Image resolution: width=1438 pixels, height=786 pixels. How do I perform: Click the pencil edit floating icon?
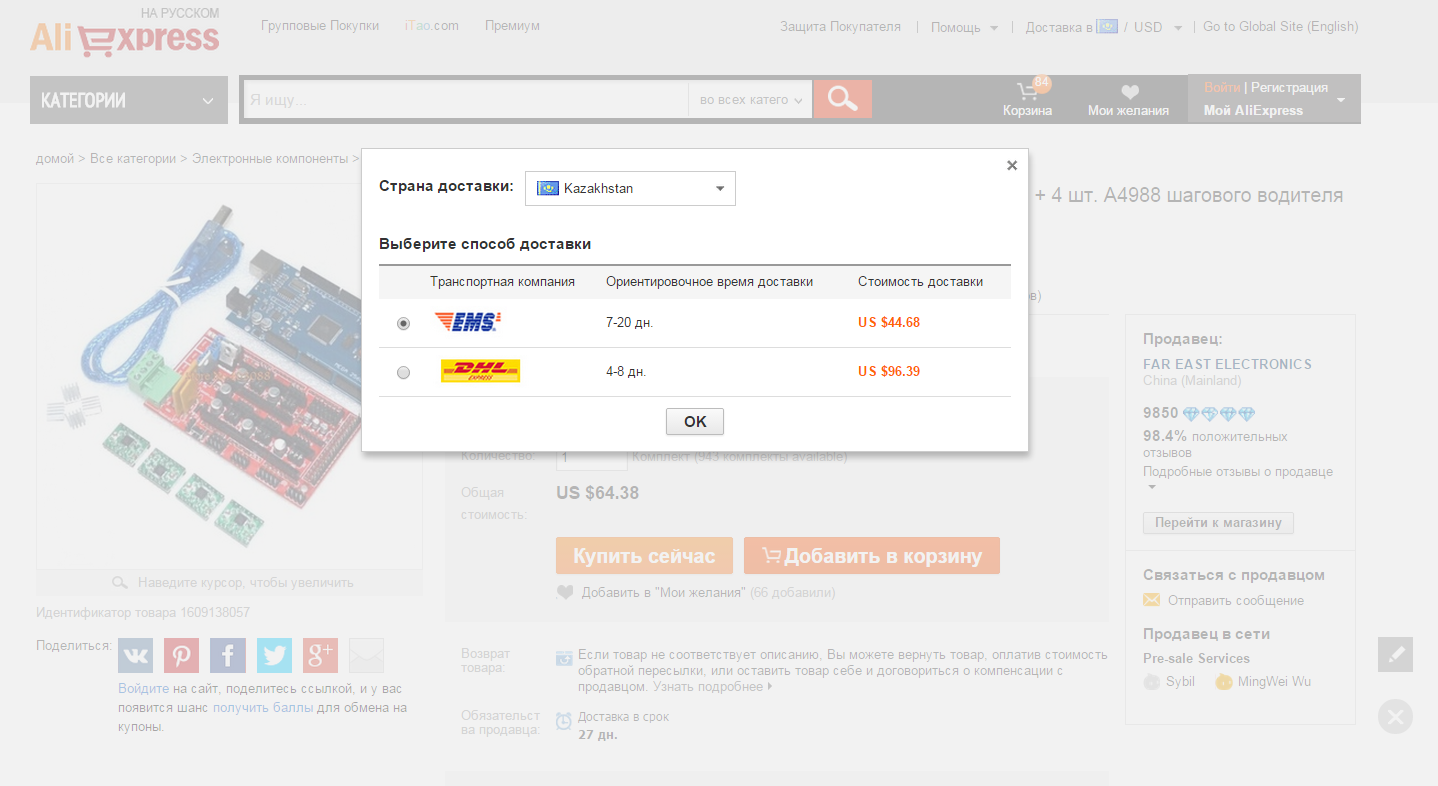(1396, 654)
